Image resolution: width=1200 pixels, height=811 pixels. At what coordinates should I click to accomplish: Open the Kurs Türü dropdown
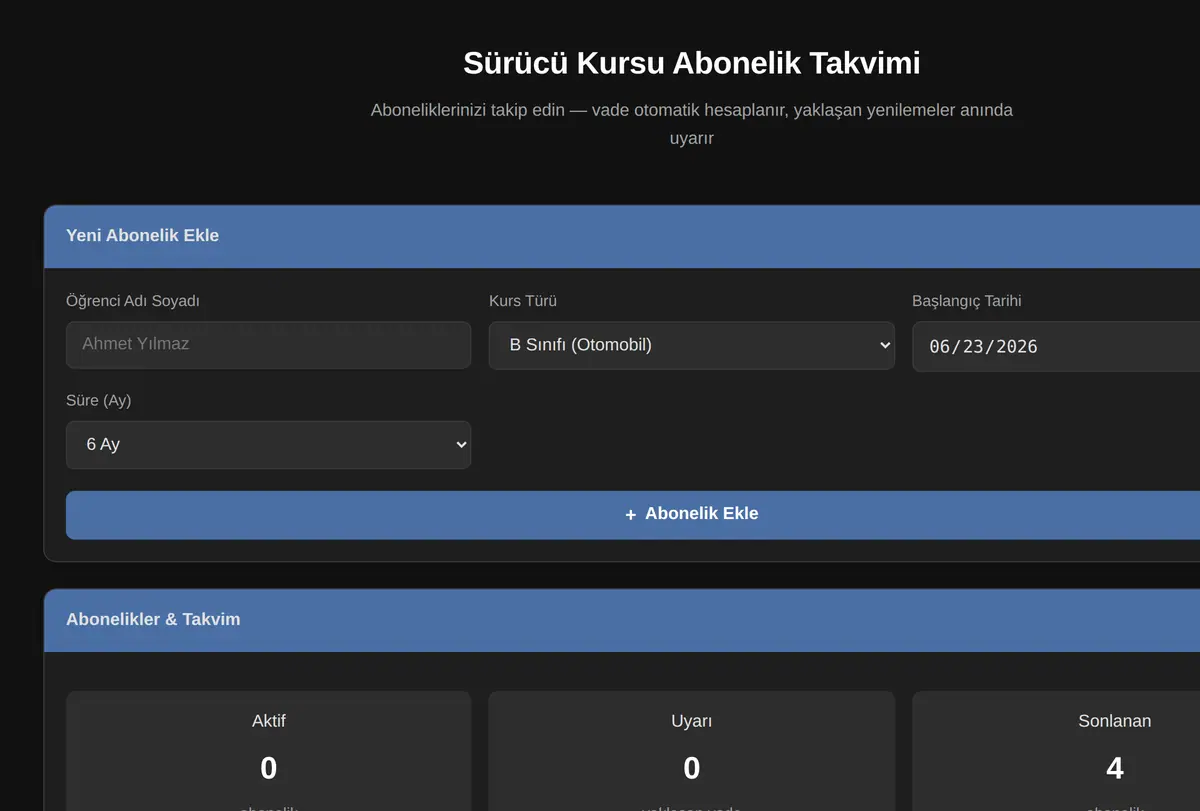(x=691, y=345)
